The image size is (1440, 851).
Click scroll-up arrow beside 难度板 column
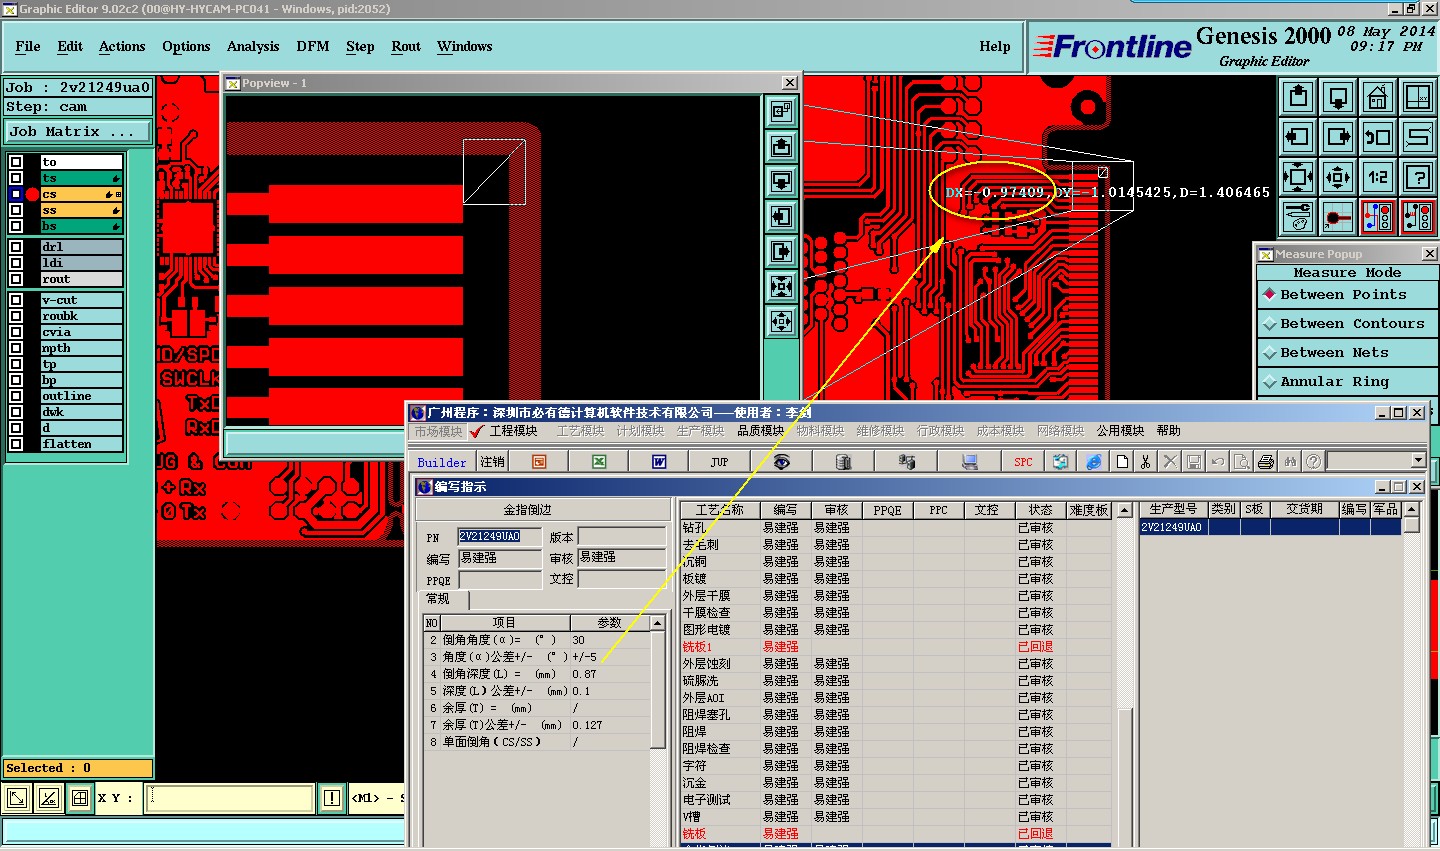tap(1124, 510)
